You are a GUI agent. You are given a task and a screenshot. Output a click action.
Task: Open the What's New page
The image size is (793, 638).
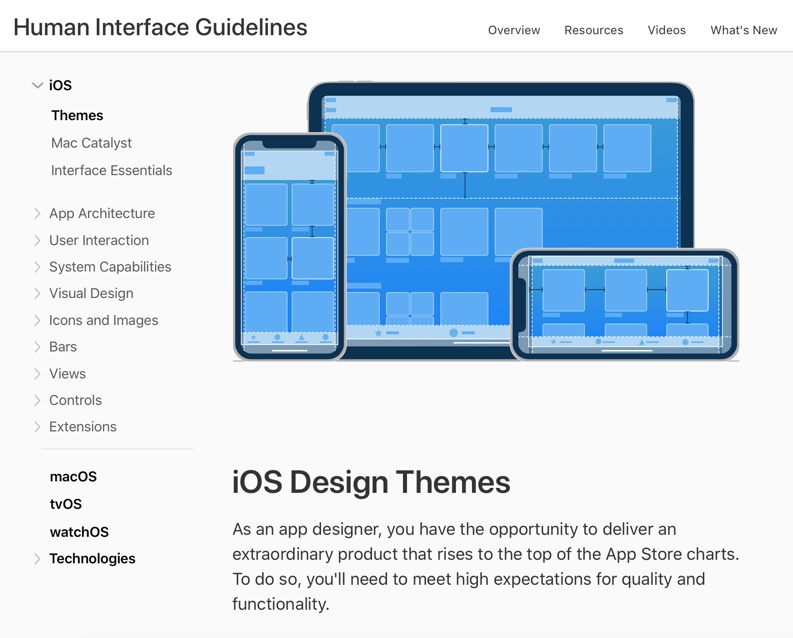click(x=743, y=30)
